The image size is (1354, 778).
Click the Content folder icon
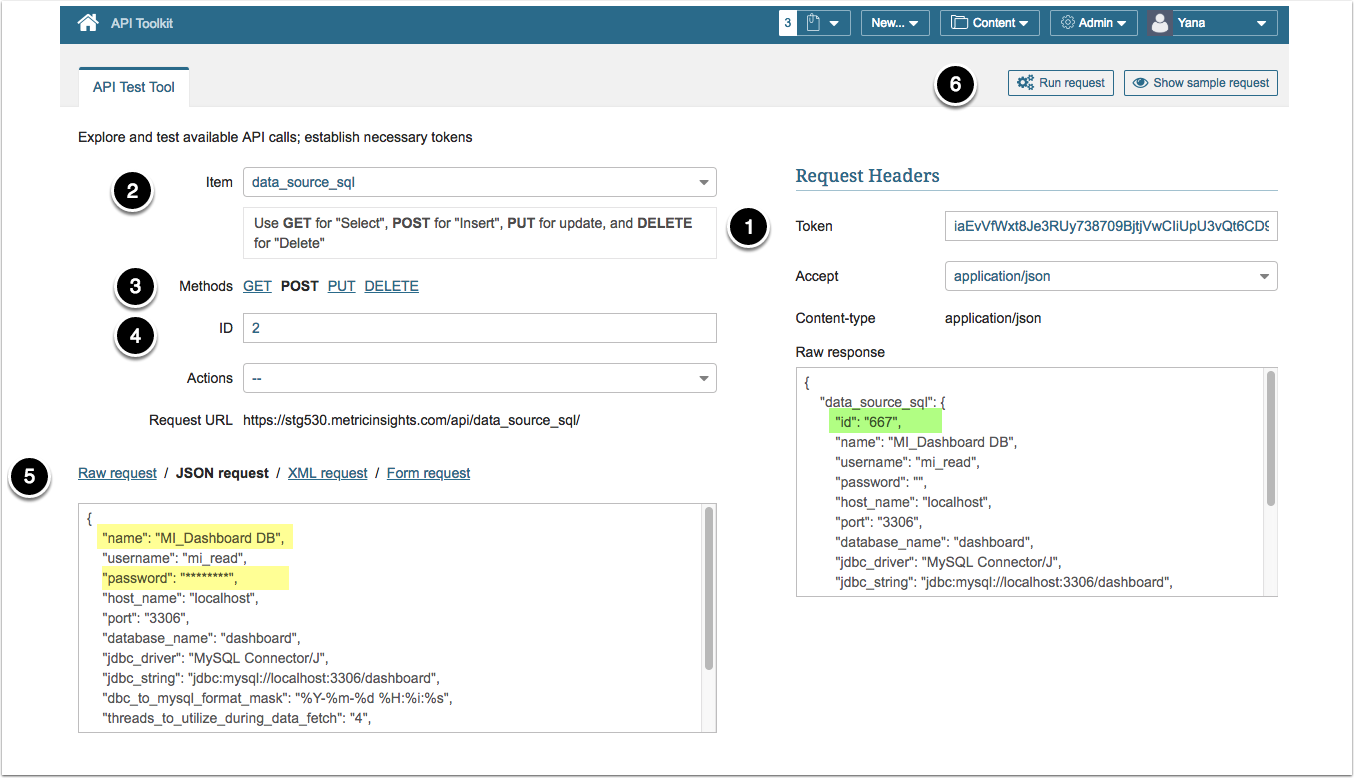coord(959,23)
